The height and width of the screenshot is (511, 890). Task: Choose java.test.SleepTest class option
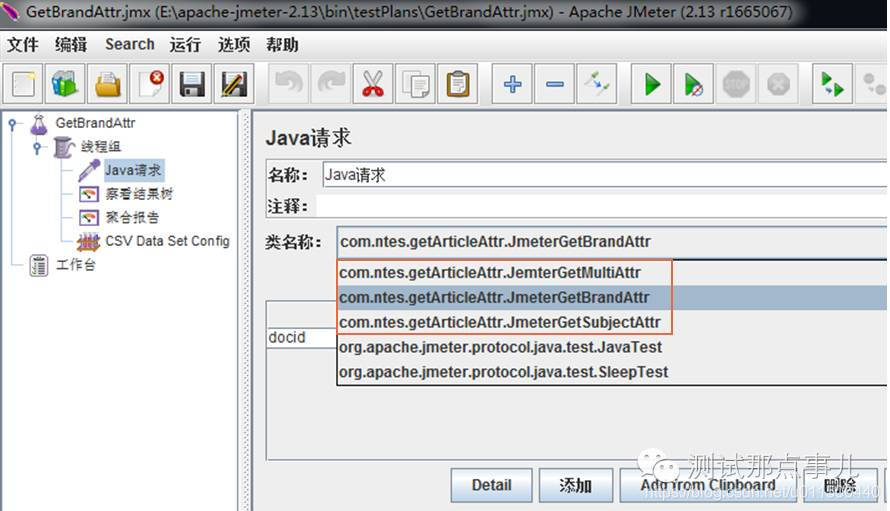click(612, 372)
